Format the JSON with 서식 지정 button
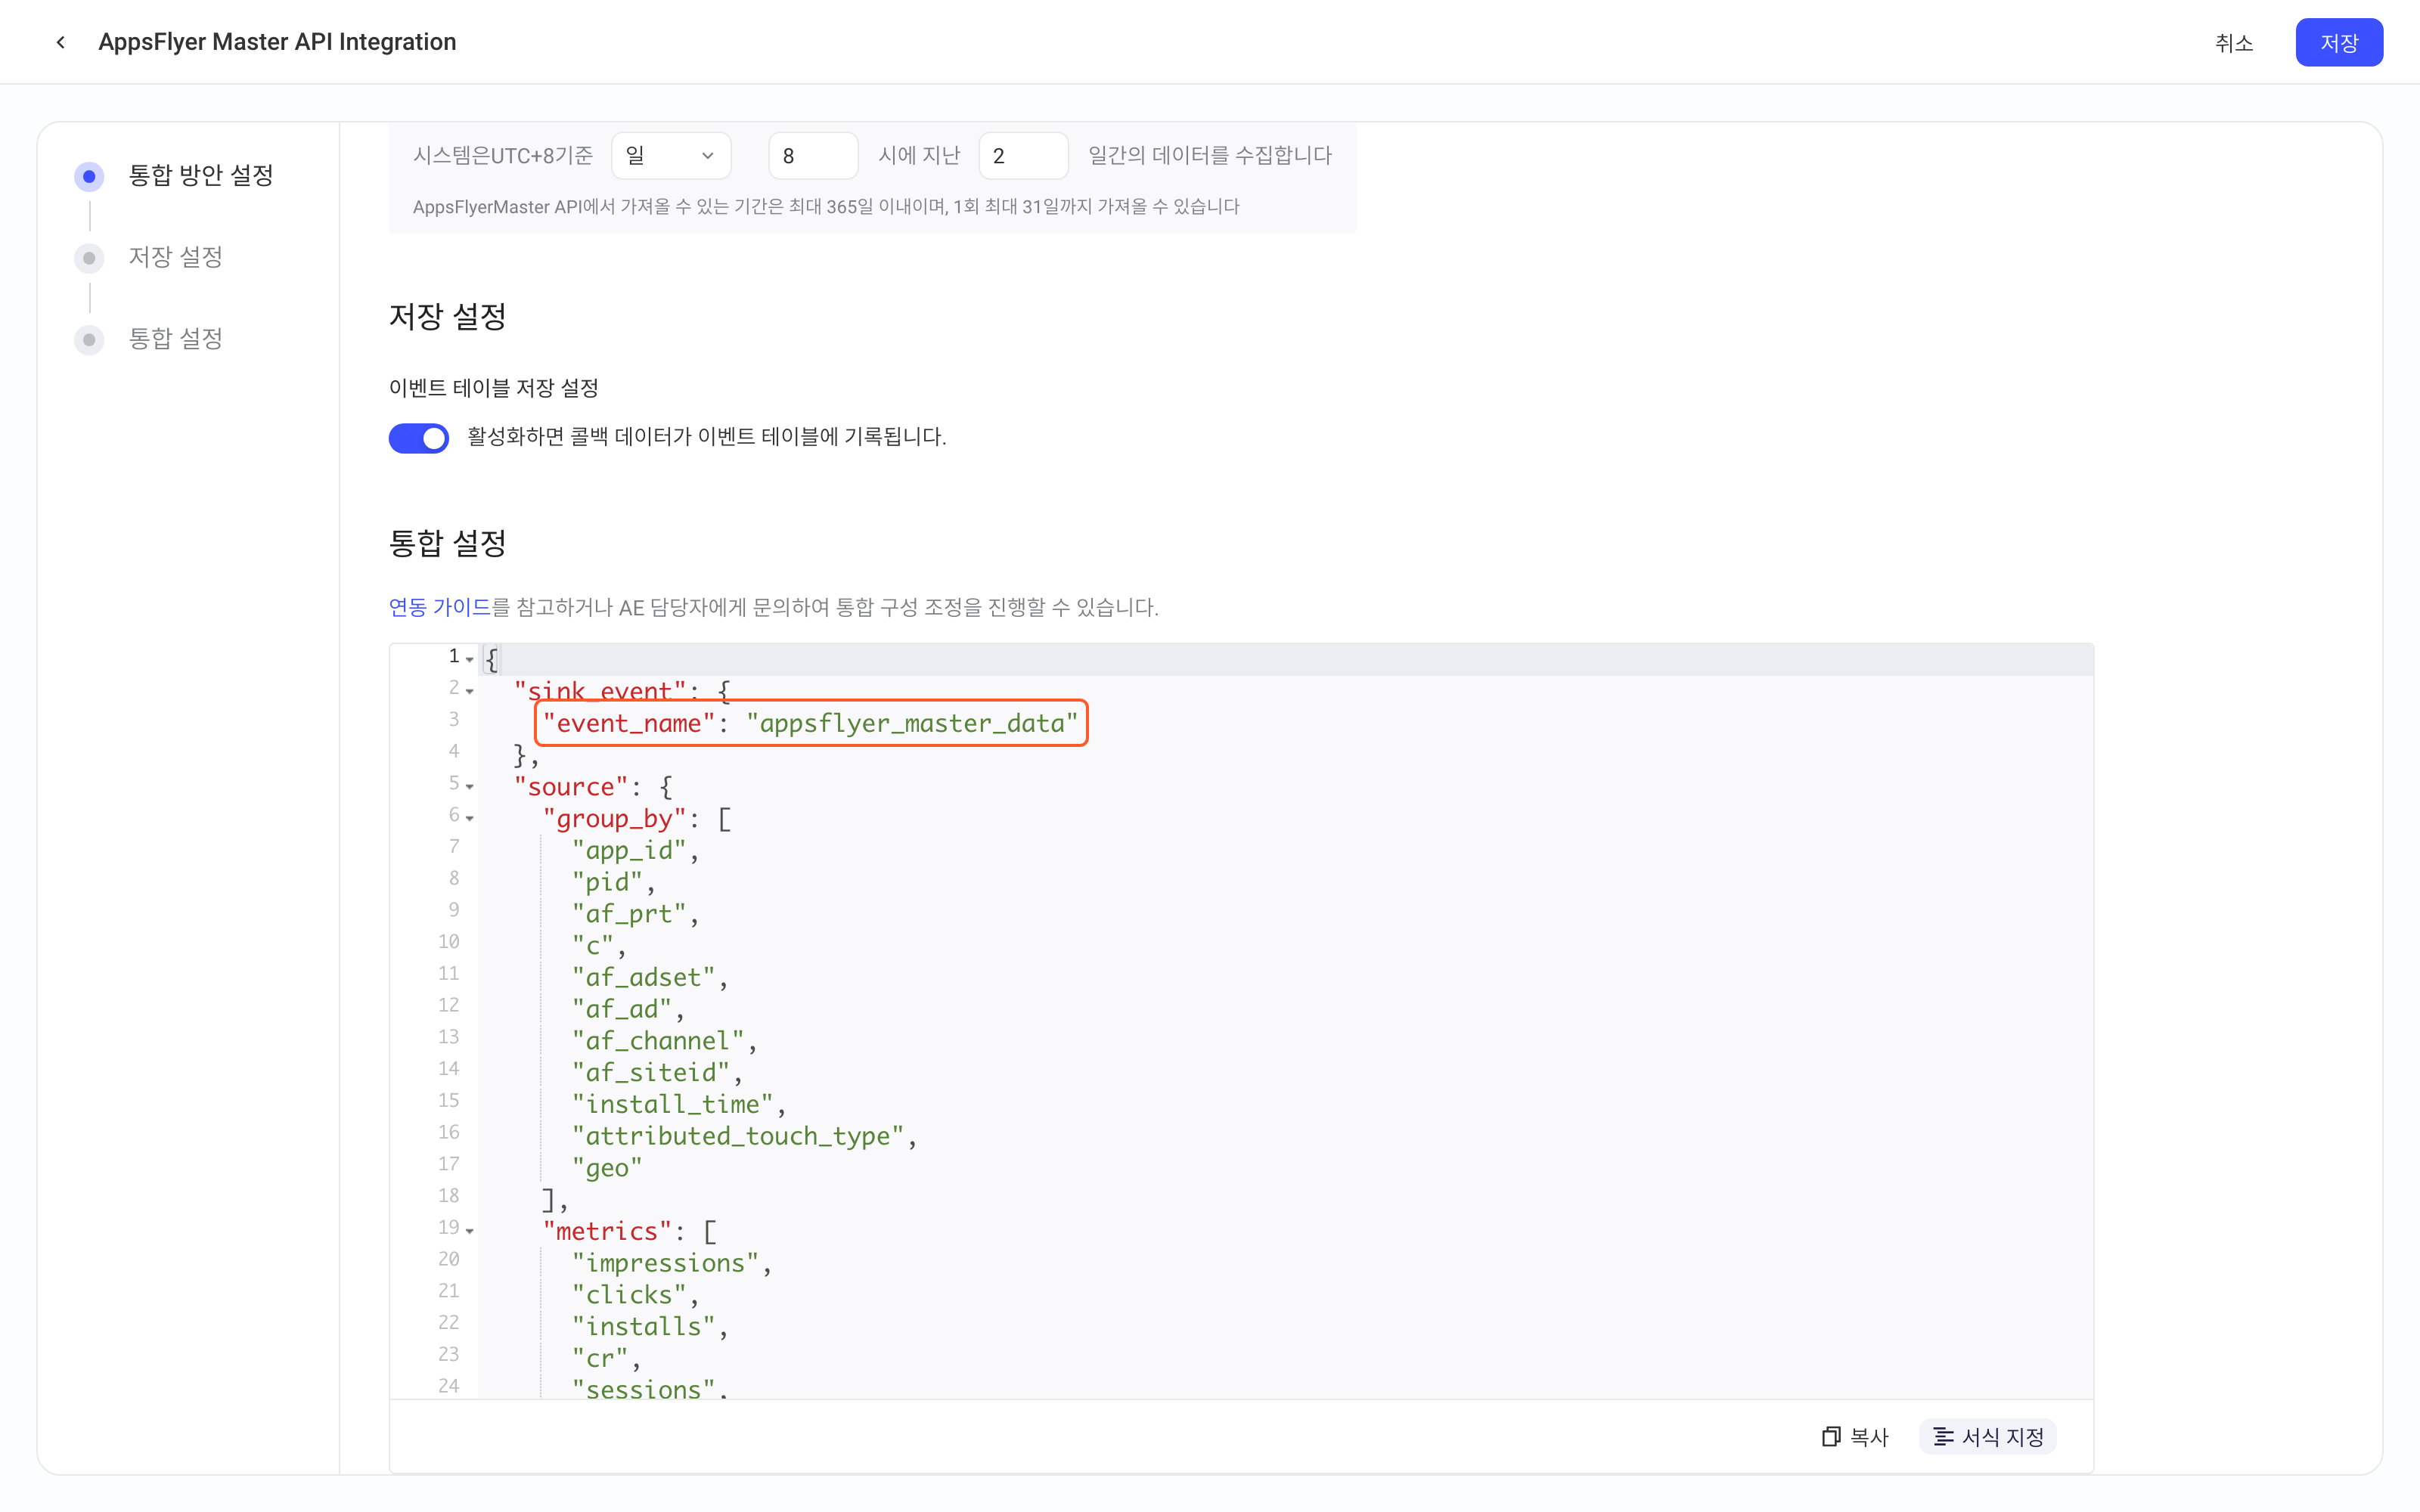The image size is (2420, 1512). (1987, 1437)
